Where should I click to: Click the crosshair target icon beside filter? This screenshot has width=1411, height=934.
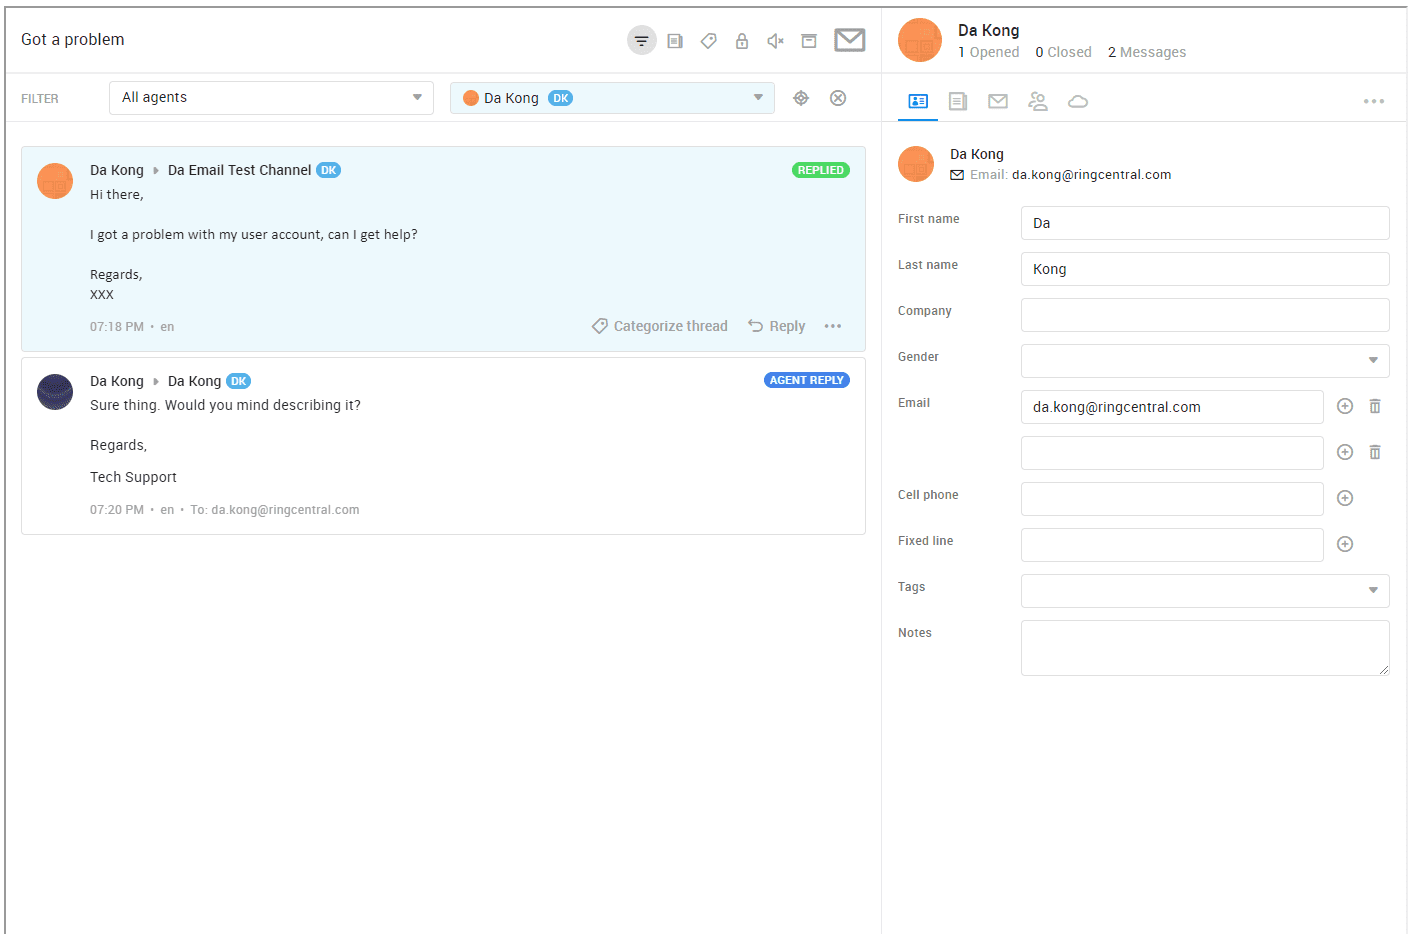tap(801, 98)
